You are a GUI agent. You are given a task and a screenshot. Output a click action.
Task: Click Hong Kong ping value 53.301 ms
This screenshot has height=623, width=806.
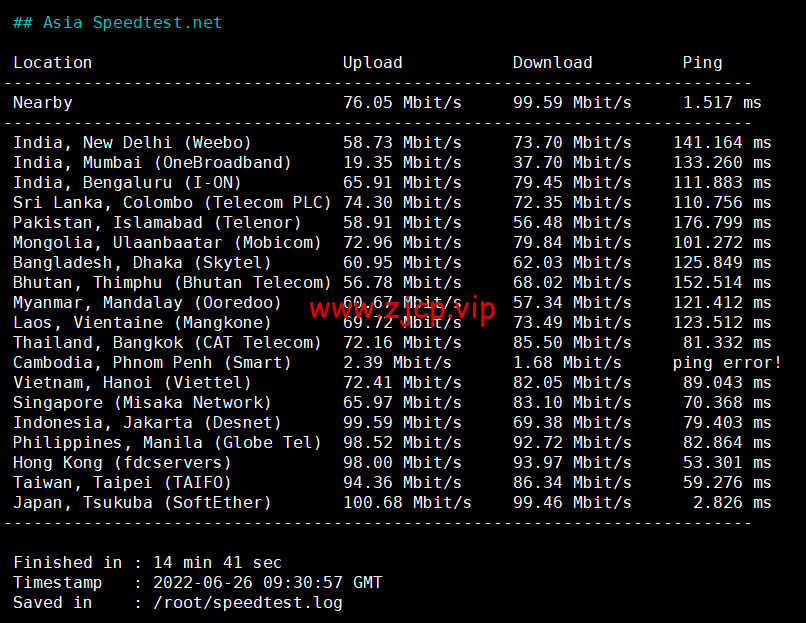tap(727, 463)
